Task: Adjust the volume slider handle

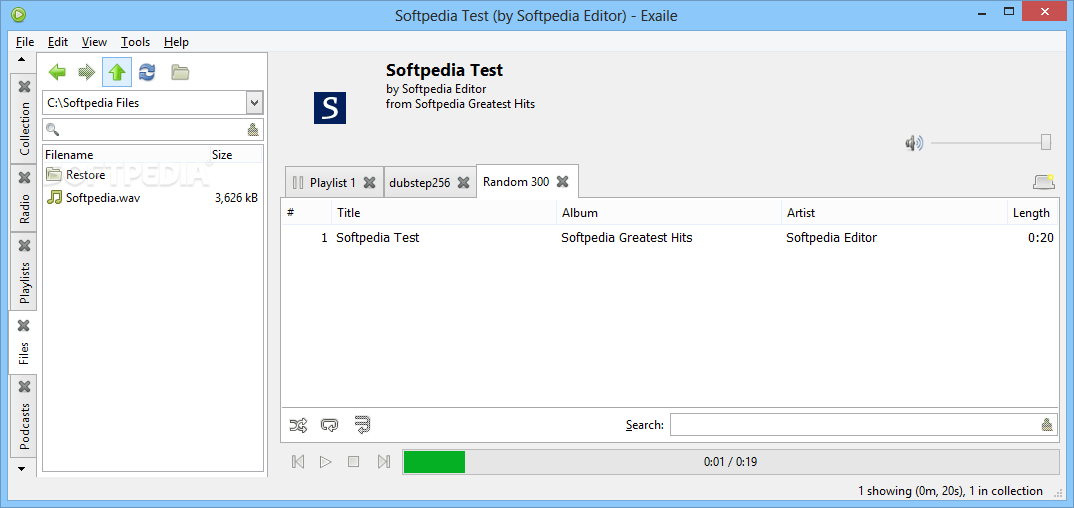Action: [1046, 142]
